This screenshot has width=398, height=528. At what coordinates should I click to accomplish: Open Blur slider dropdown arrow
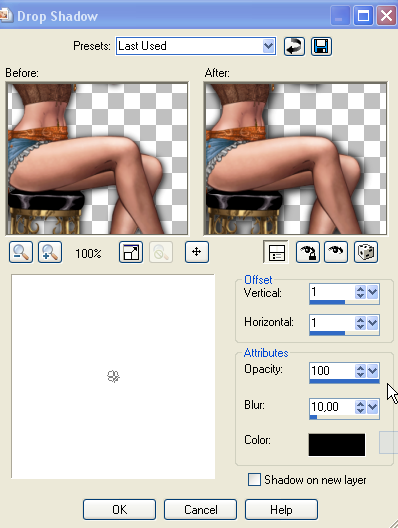pyautogui.click(x=372, y=407)
